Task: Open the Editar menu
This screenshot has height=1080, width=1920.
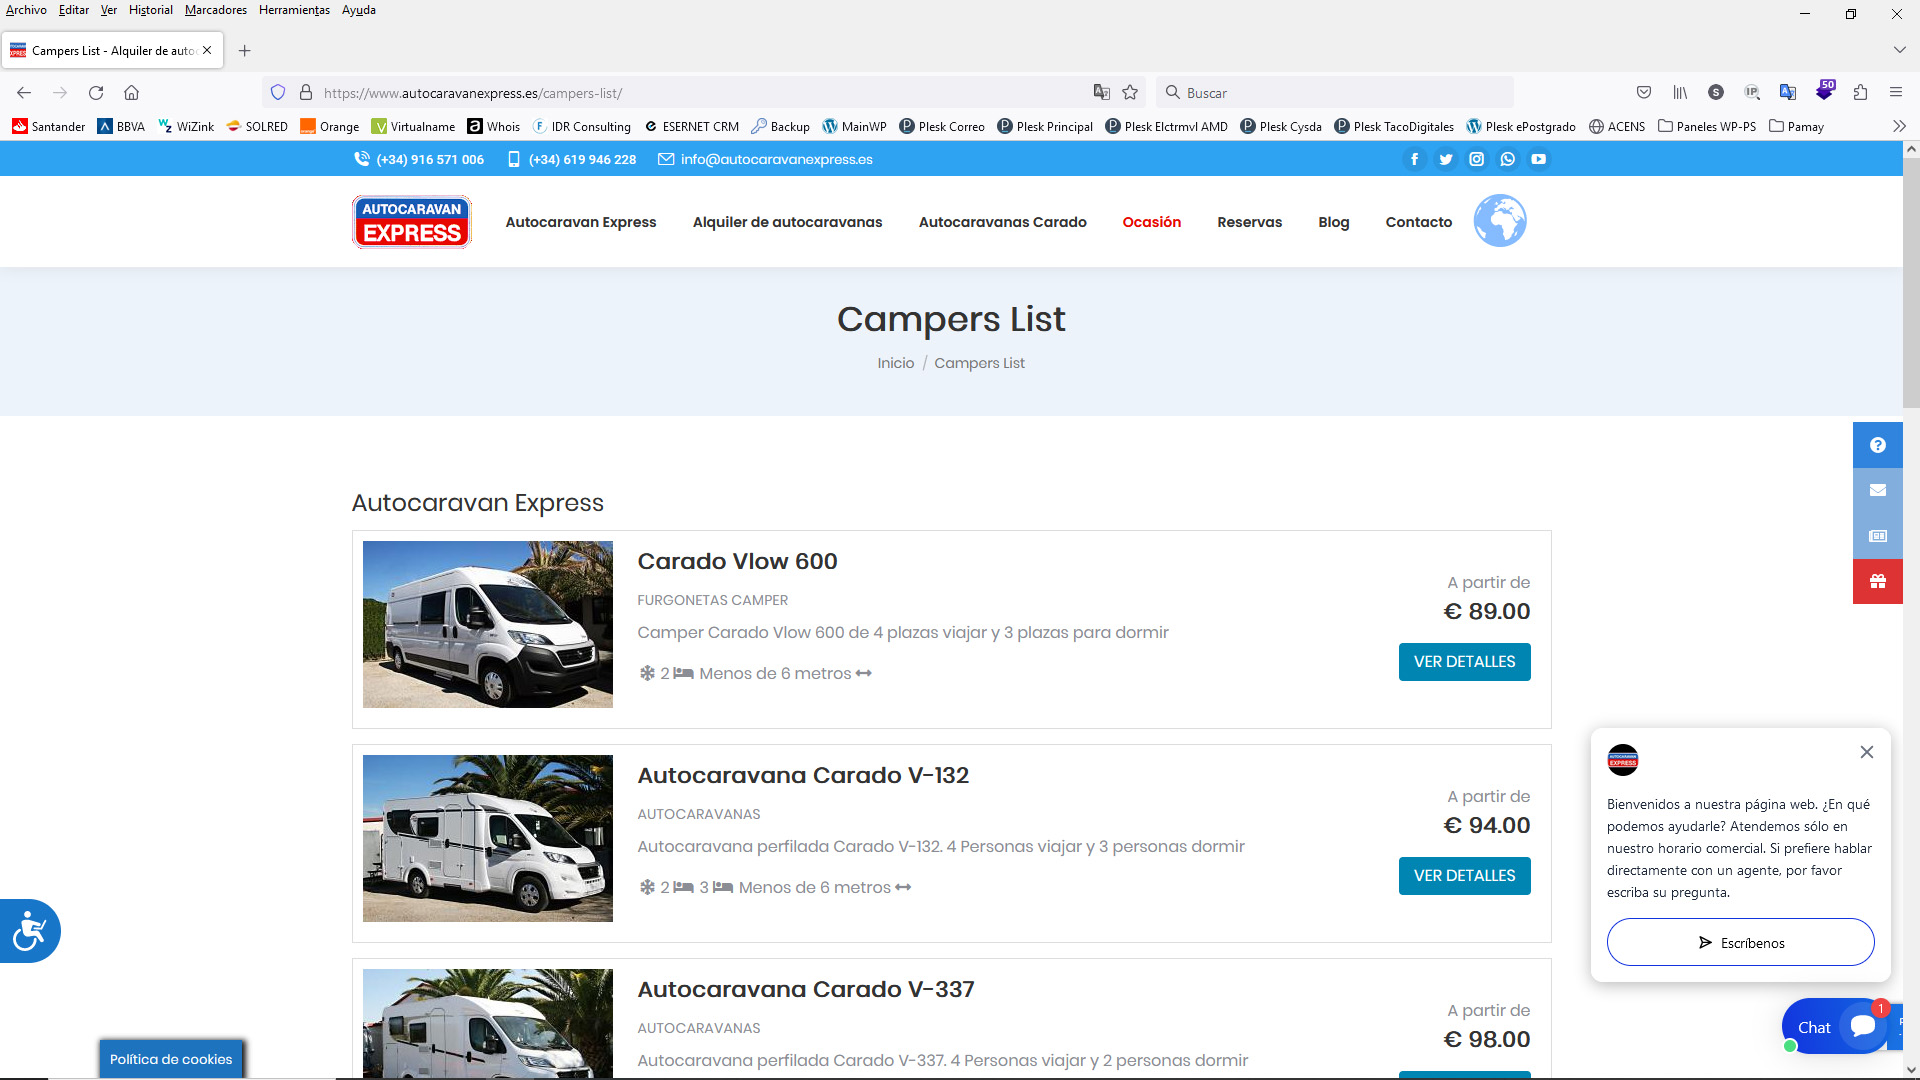Action: (x=74, y=10)
